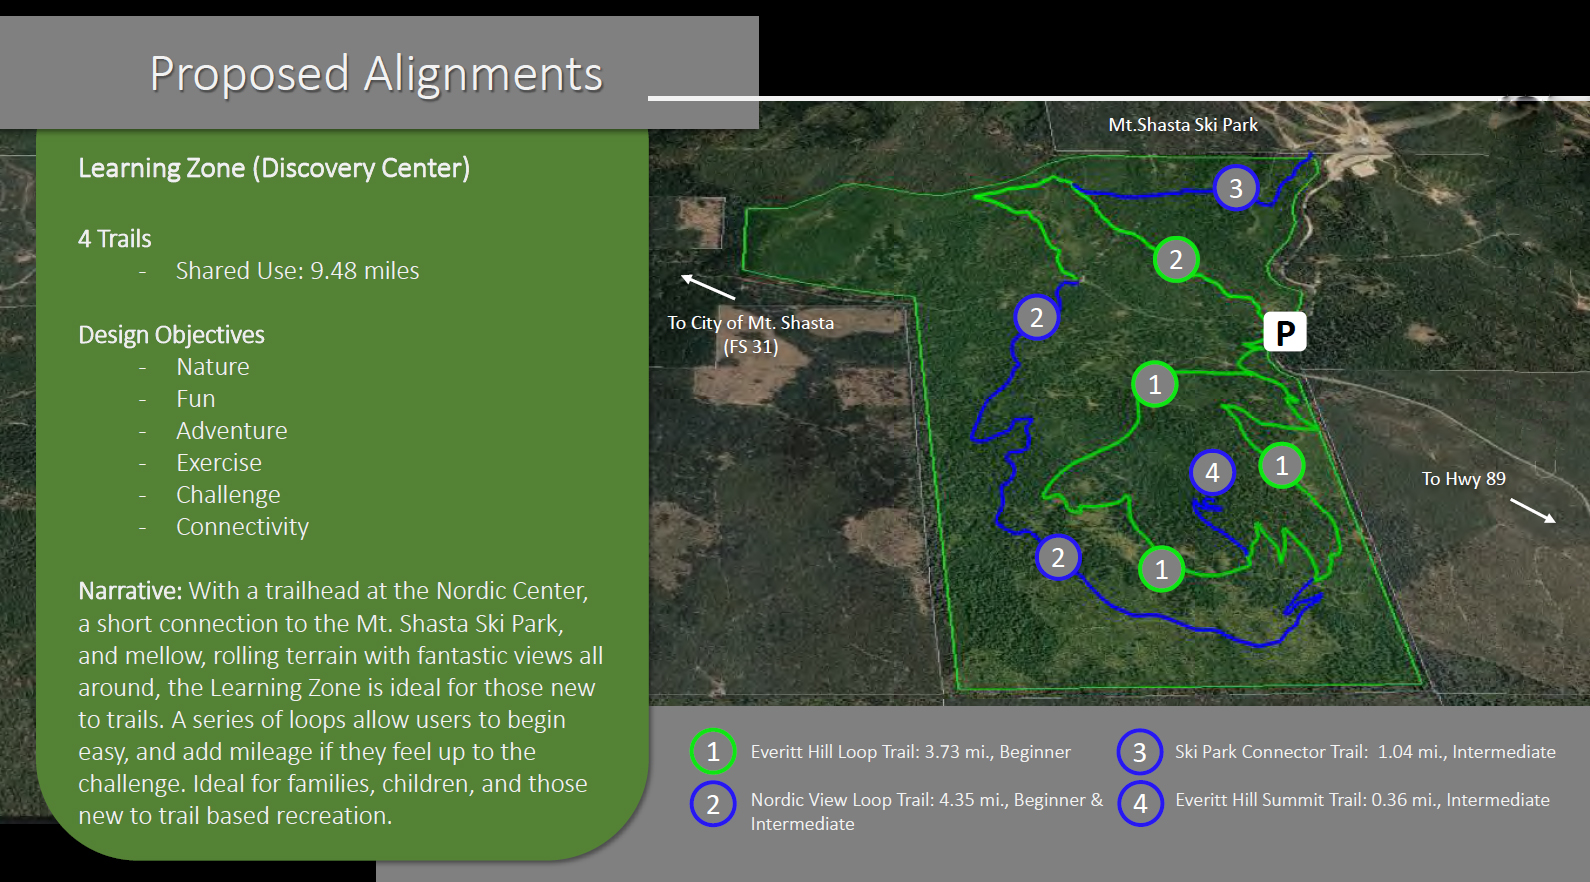Click the blue number 2 legend icon

tap(713, 804)
